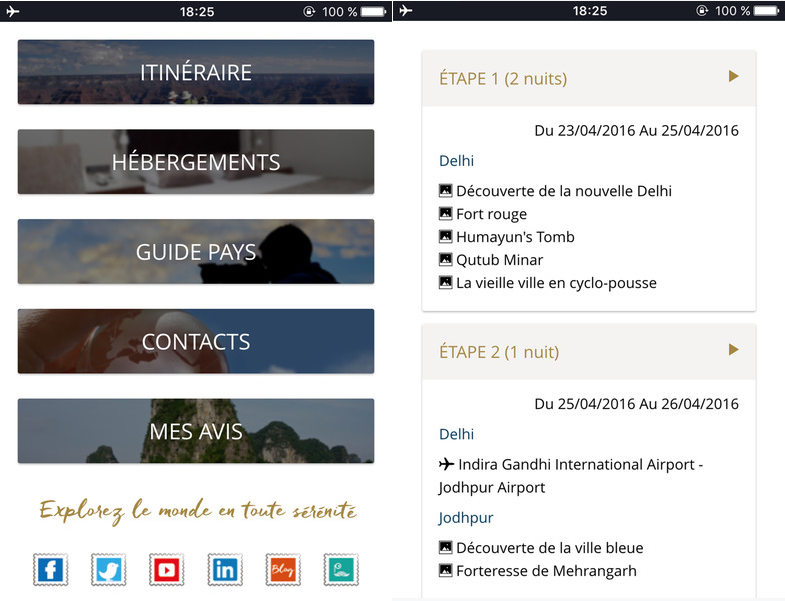Open the HÉBERGEMENTS menu tile
The height and width of the screenshot is (601, 785).
tap(196, 162)
